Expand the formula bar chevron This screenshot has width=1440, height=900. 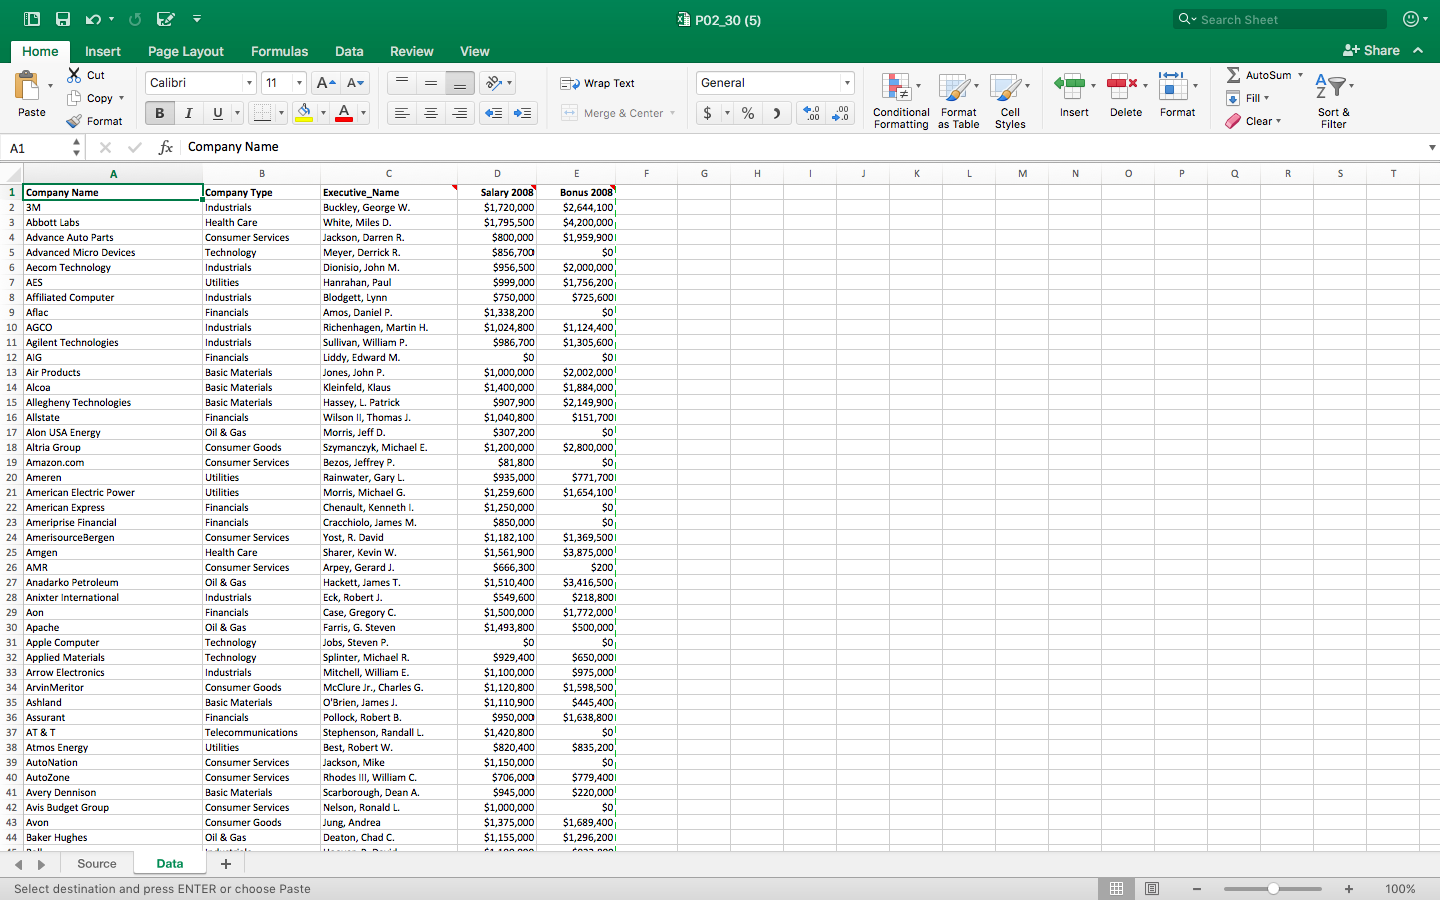coord(1432,147)
